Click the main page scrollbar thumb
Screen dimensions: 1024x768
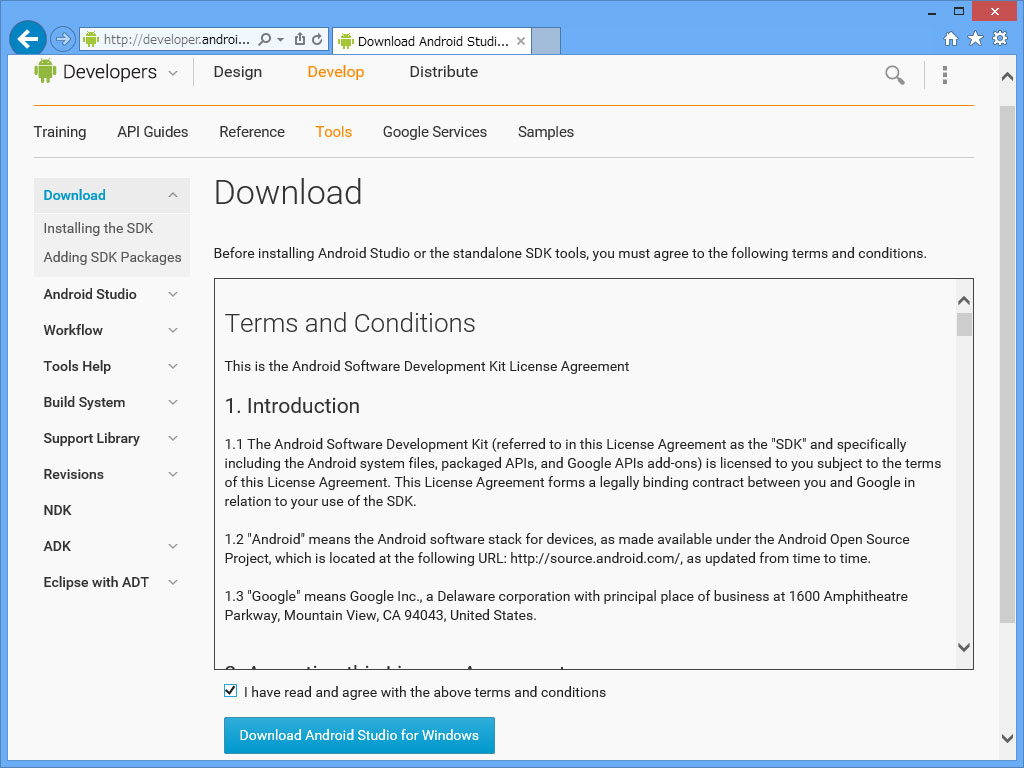(x=1007, y=364)
